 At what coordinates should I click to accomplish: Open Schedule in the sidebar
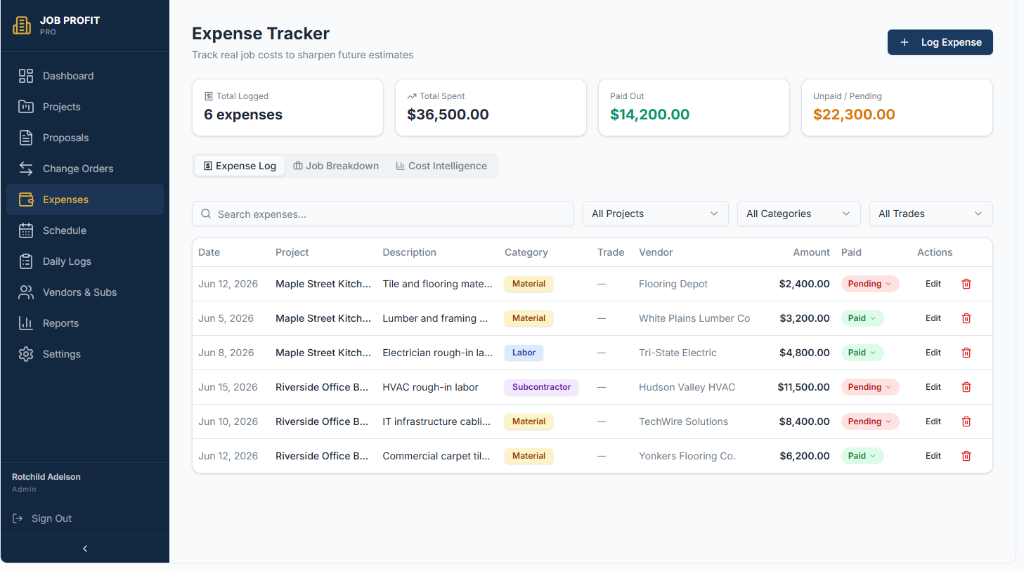(x=85, y=231)
